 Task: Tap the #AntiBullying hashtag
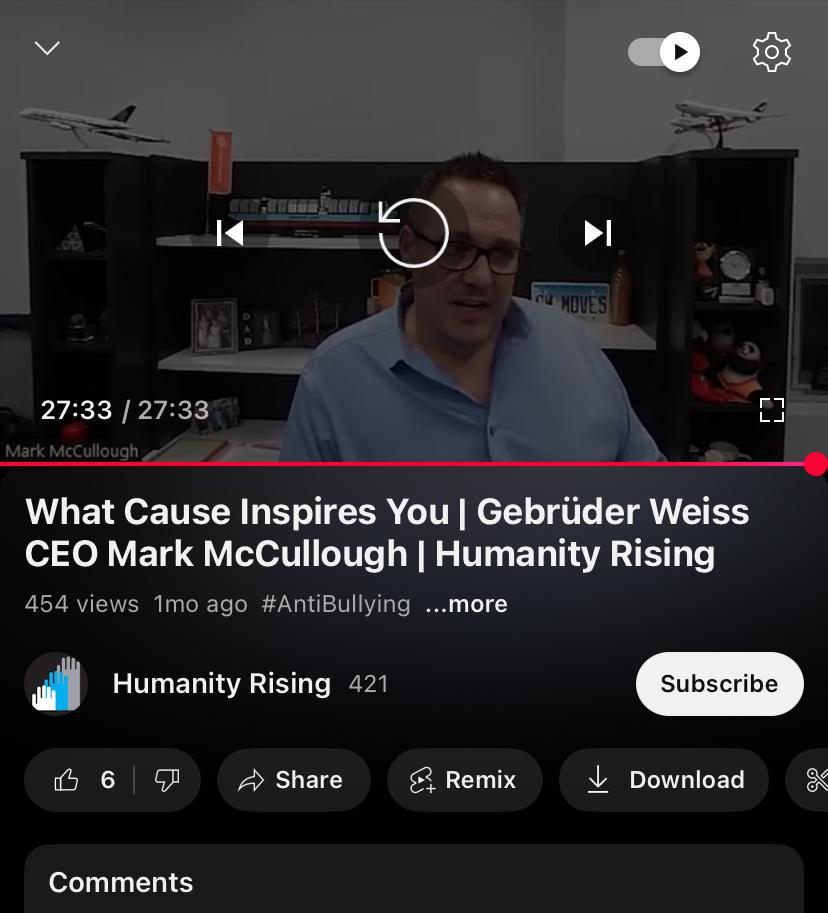(336, 604)
